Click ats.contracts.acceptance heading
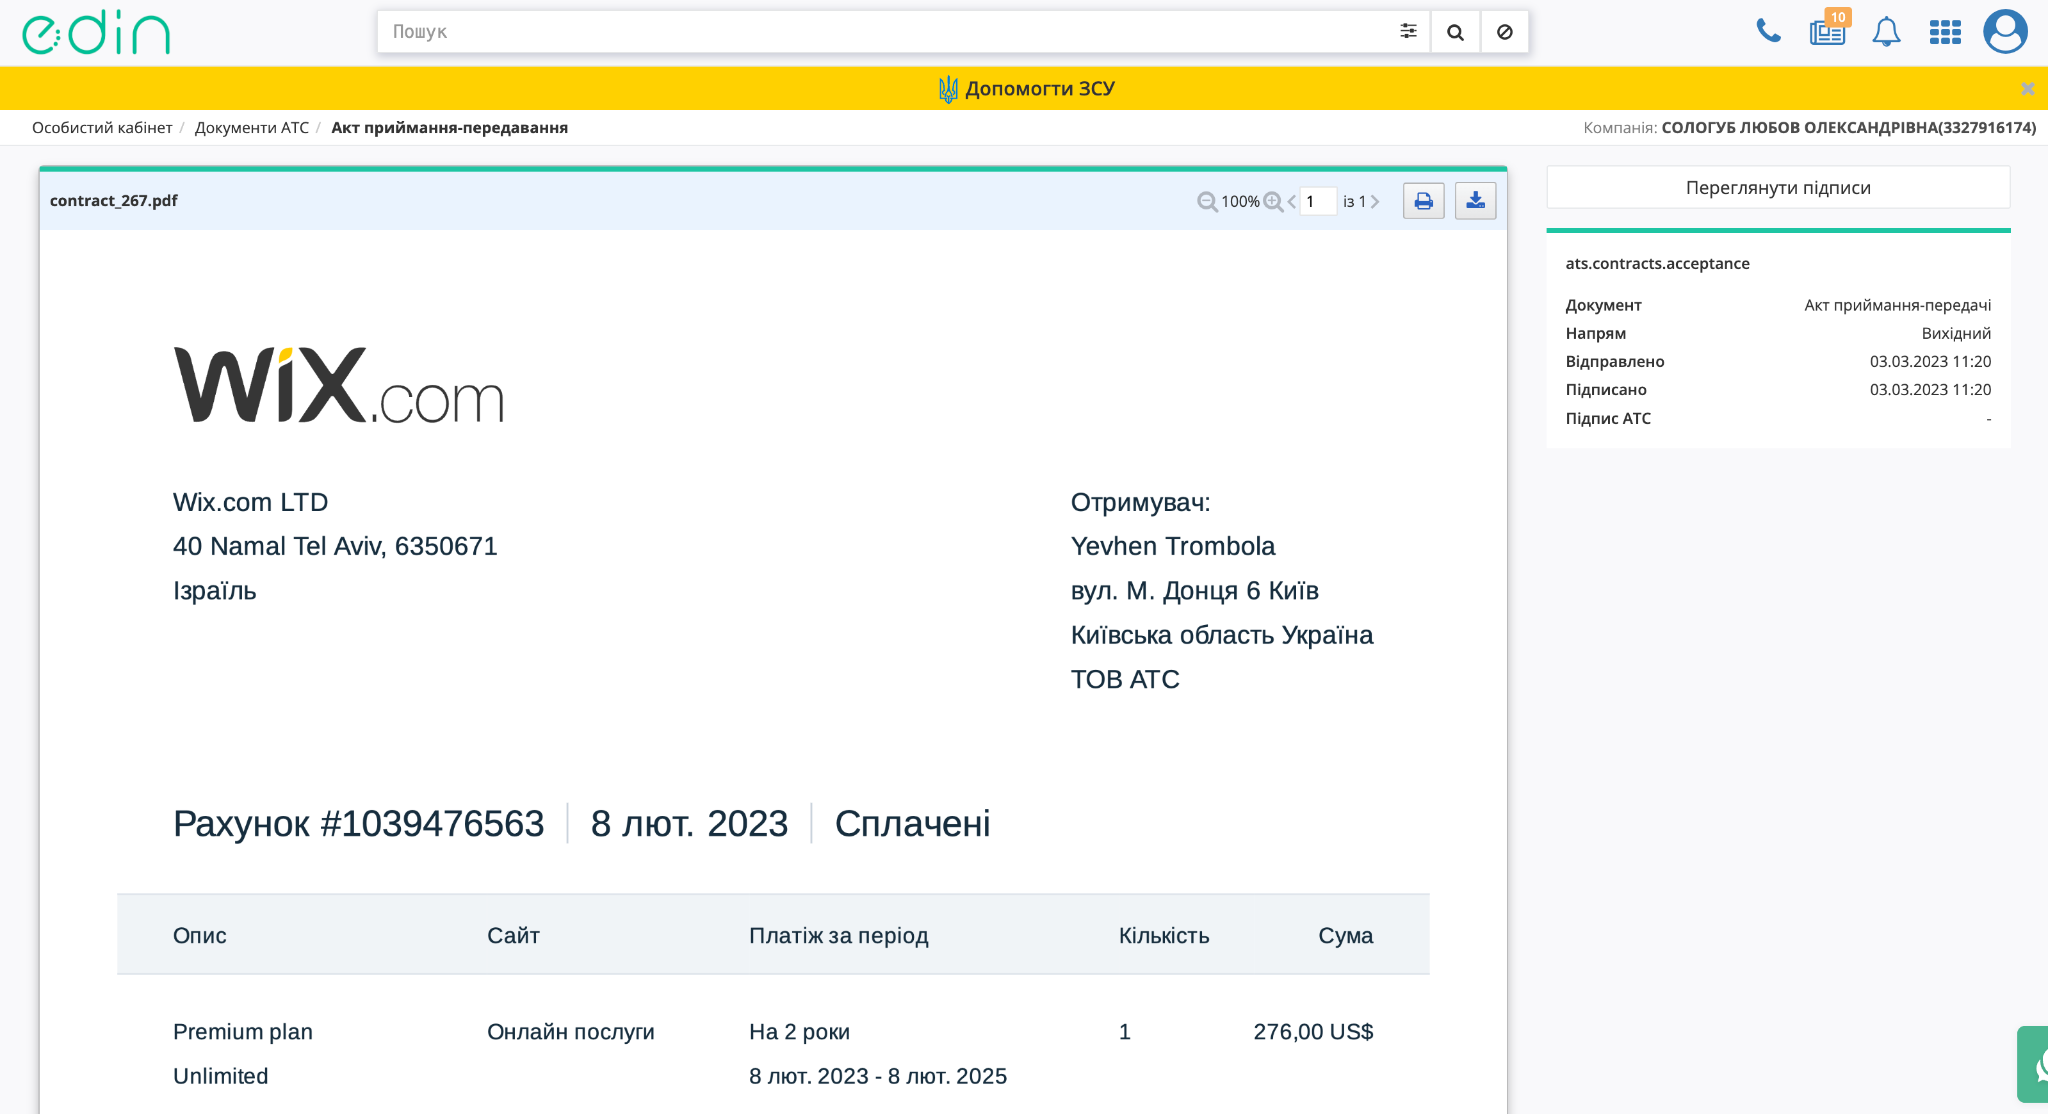The image size is (2048, 1114). click(x=1657, y=264)
